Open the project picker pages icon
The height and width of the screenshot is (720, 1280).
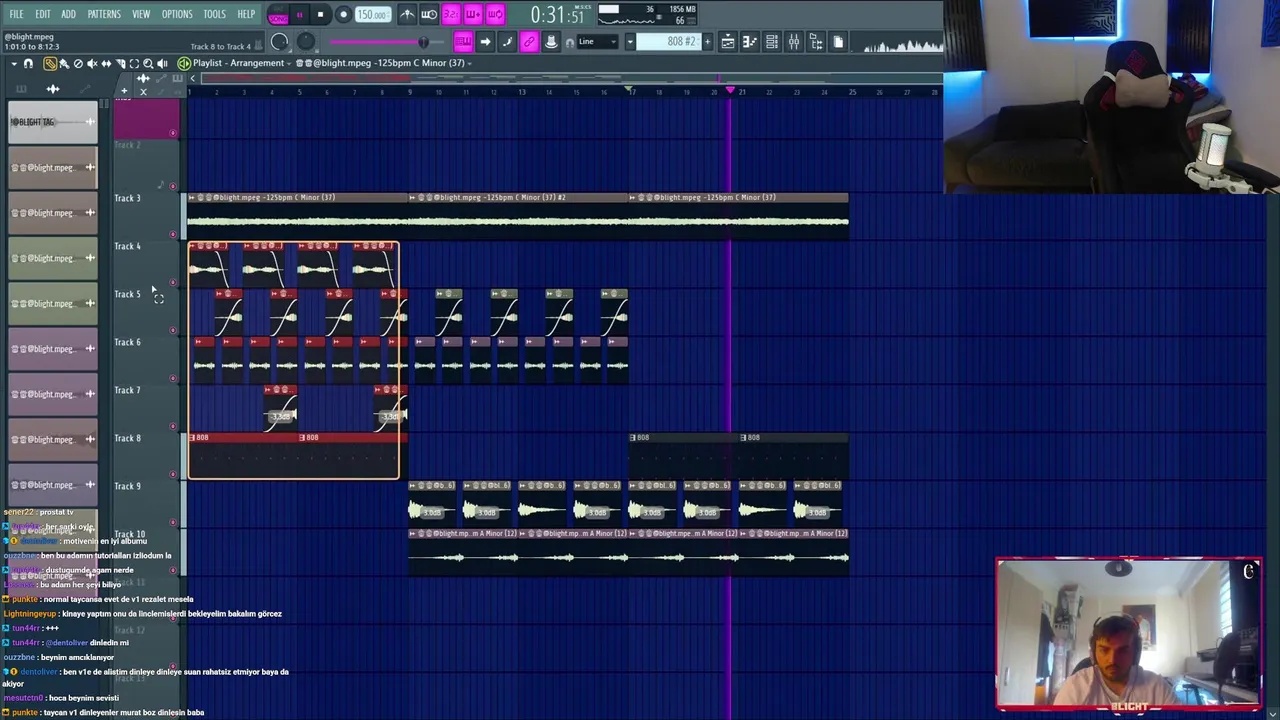pos(838,42)
